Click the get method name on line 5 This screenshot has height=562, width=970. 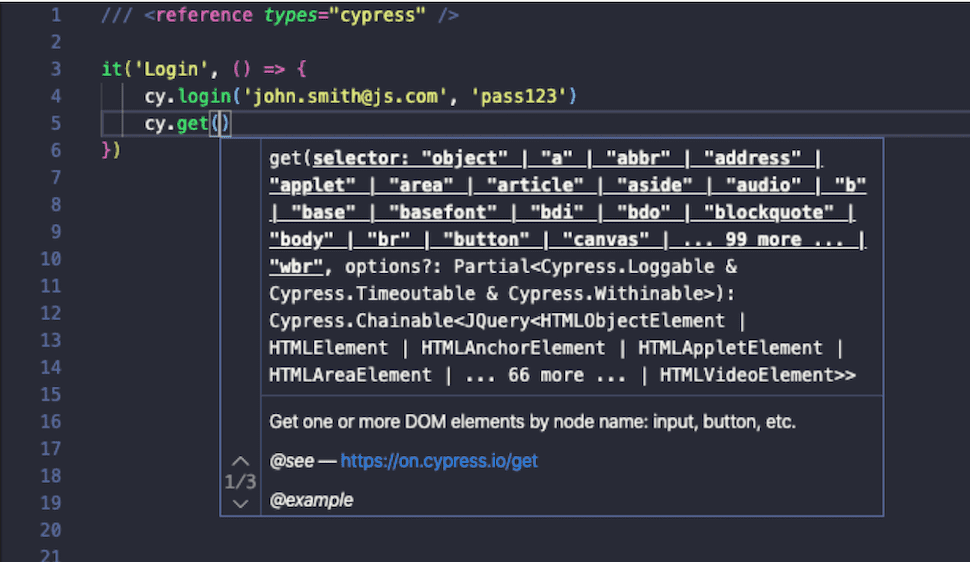point(193,123)
